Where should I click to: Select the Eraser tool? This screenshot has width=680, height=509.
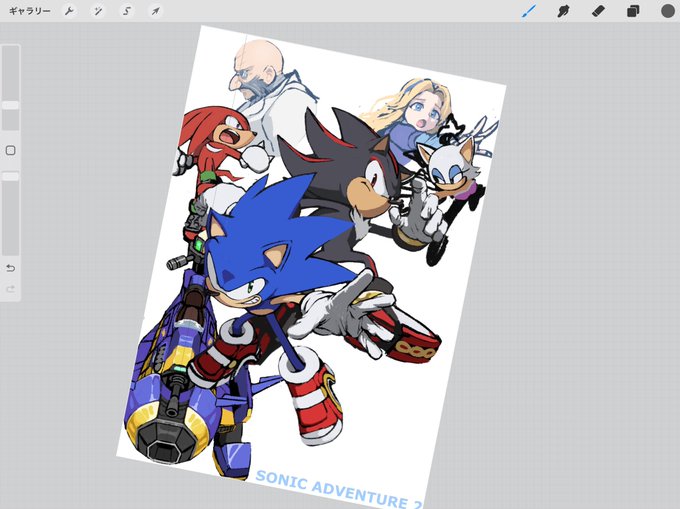[598, 11]
